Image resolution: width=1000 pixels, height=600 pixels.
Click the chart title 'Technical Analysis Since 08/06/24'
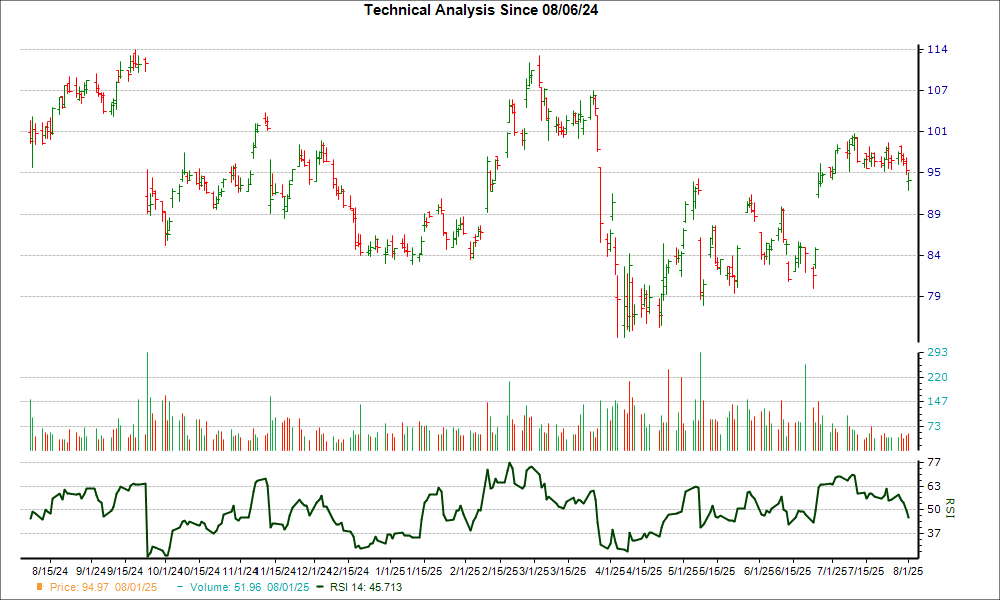point(481,10)
